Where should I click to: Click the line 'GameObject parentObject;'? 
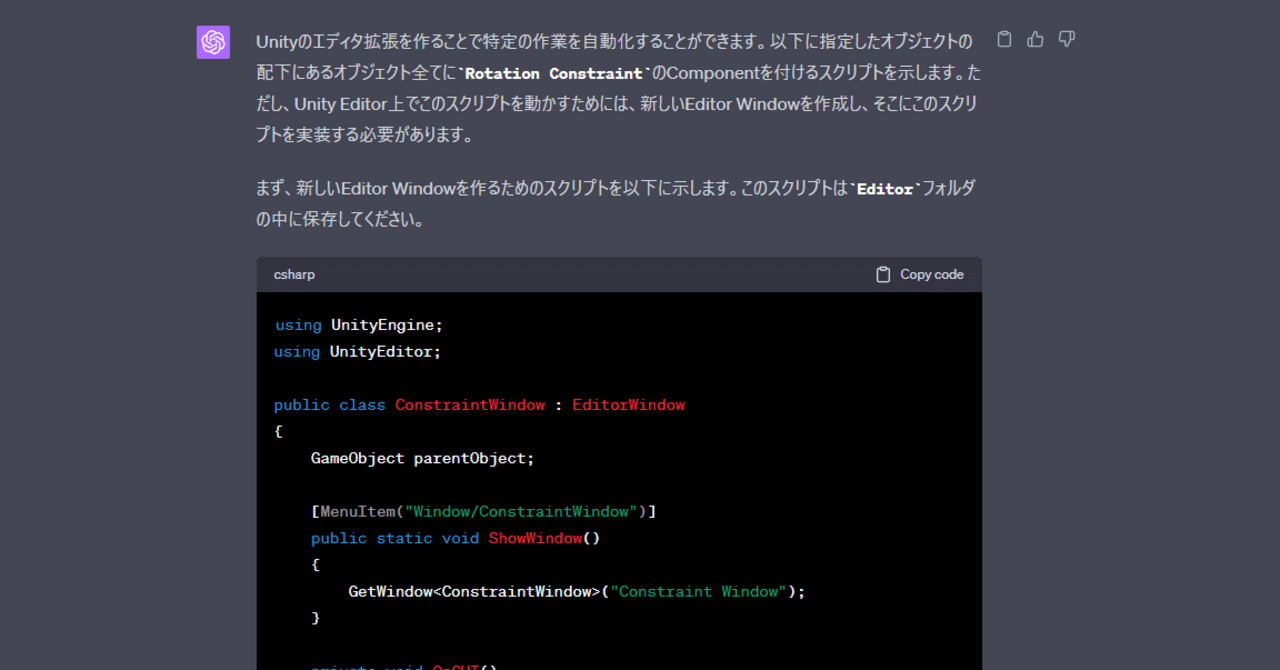click(423, 458)
